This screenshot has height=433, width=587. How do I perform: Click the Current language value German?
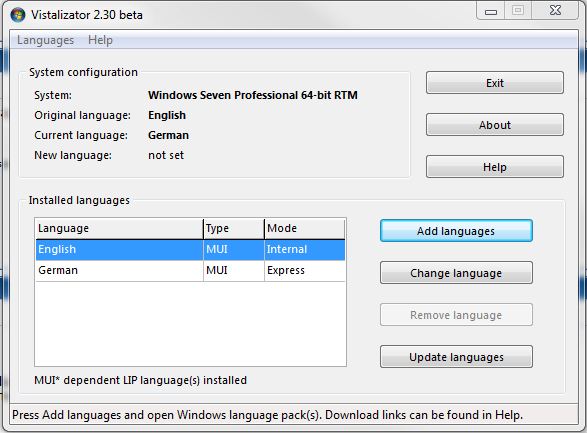pyautogui.click(x=168, y=135)
